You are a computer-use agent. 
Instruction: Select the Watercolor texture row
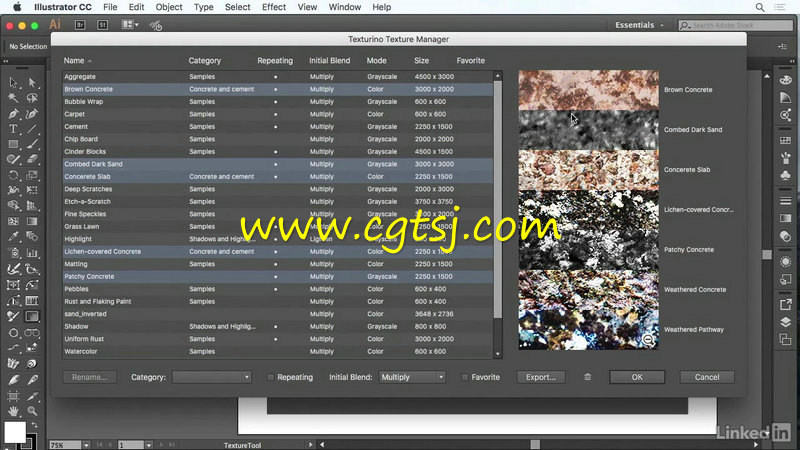tap(278, 352)
